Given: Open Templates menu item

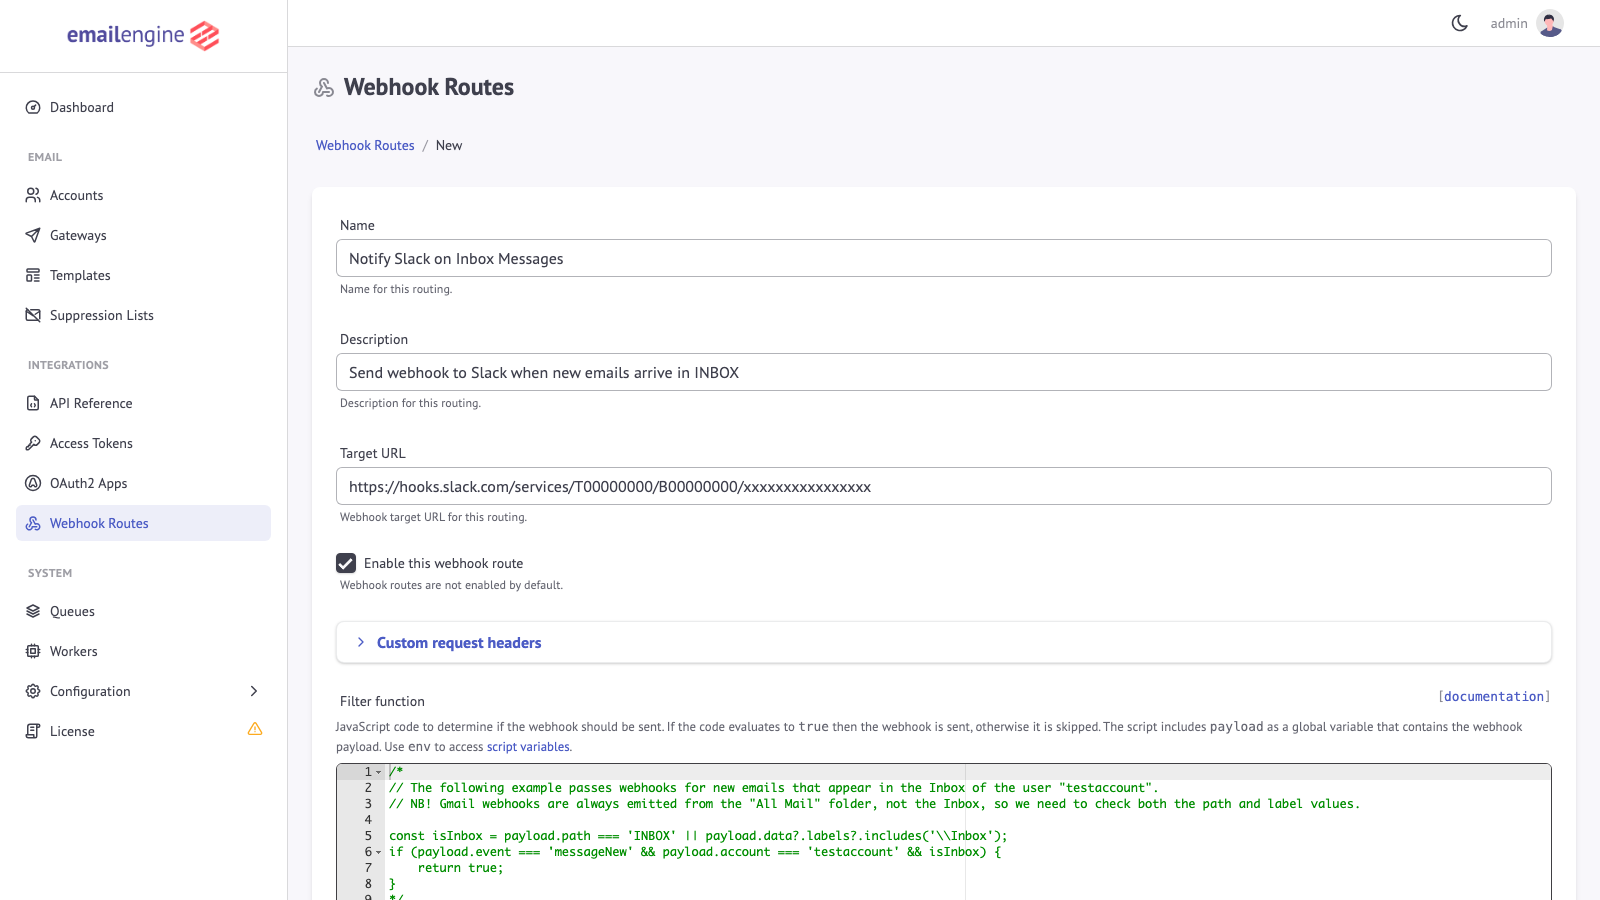Looking at the screenshot, I should pos(143,275).
